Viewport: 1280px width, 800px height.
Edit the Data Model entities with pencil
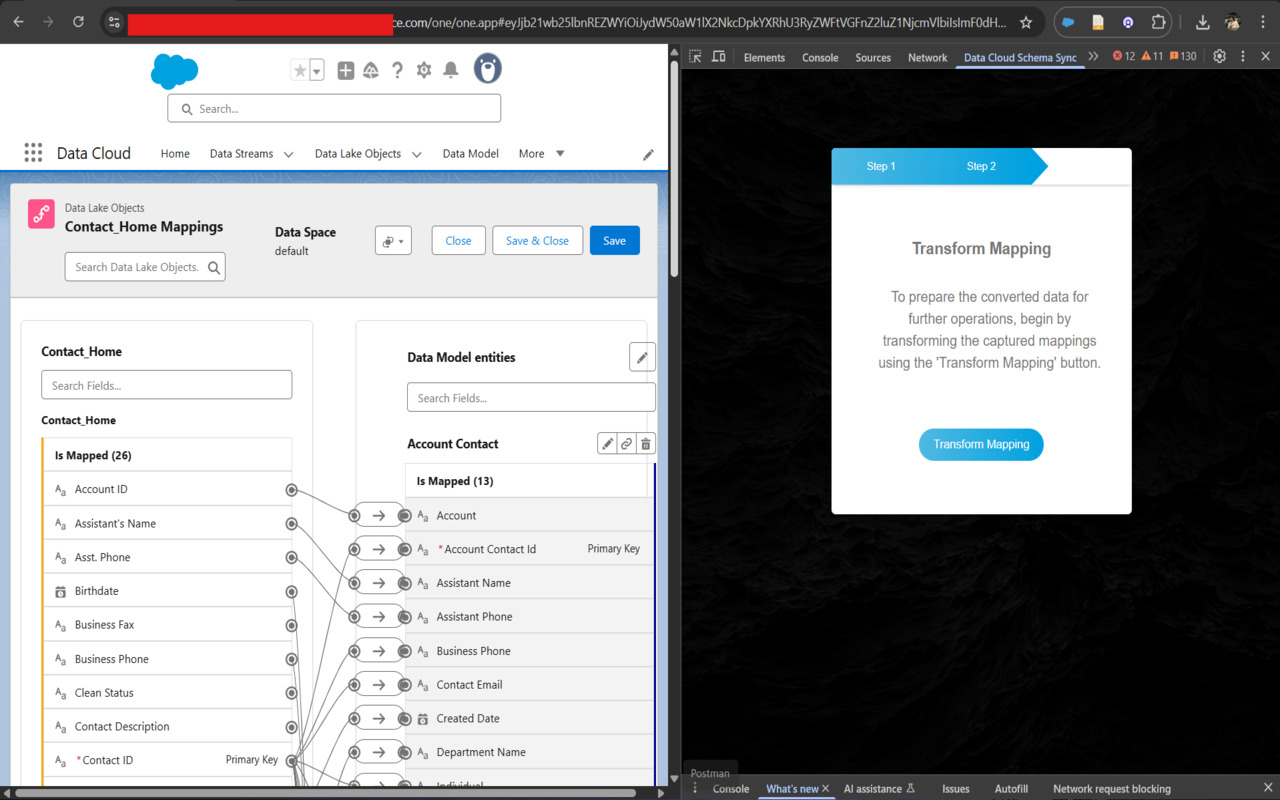pyautogui.click(x=642, y=357)
